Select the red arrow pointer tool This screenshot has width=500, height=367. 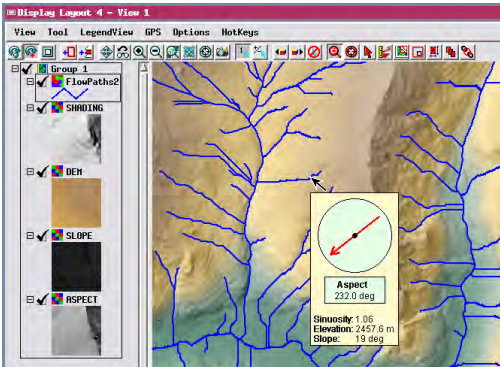point(368,52)
